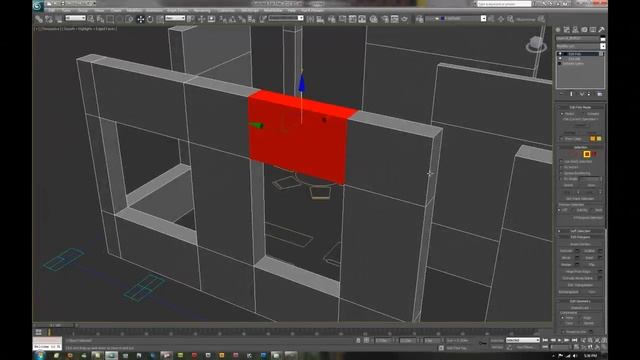The image size is (640, 360).
Task: Click the time slider handle
Action: click(55, 325)
